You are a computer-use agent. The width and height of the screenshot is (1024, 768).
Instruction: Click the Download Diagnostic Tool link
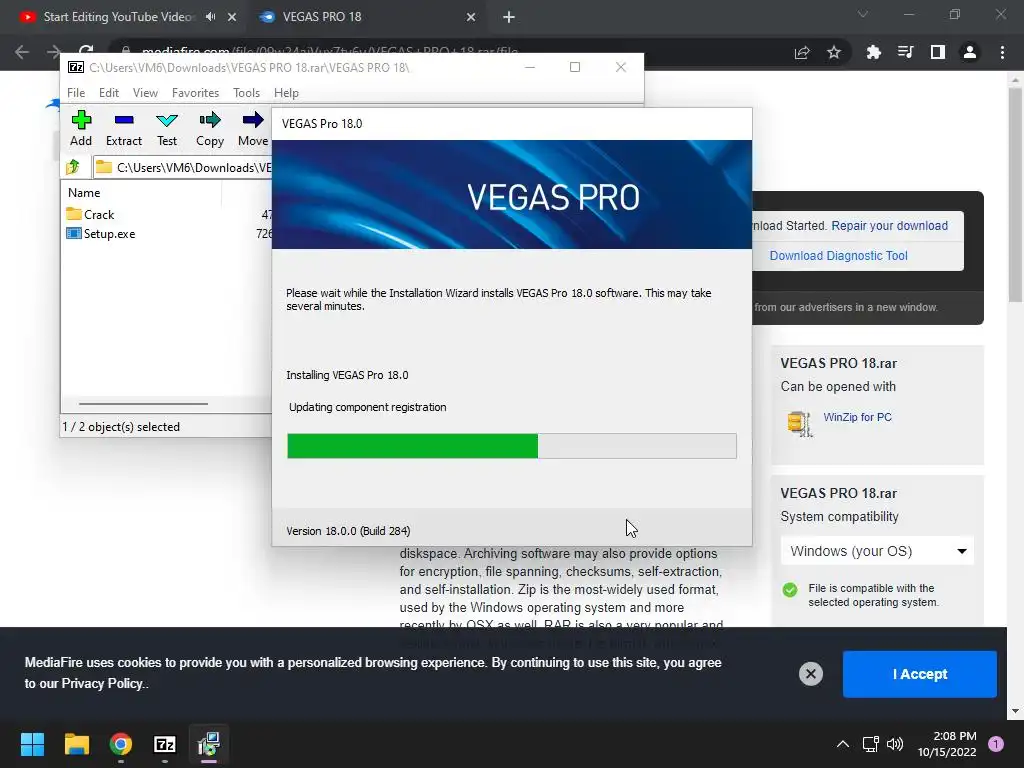839,255
